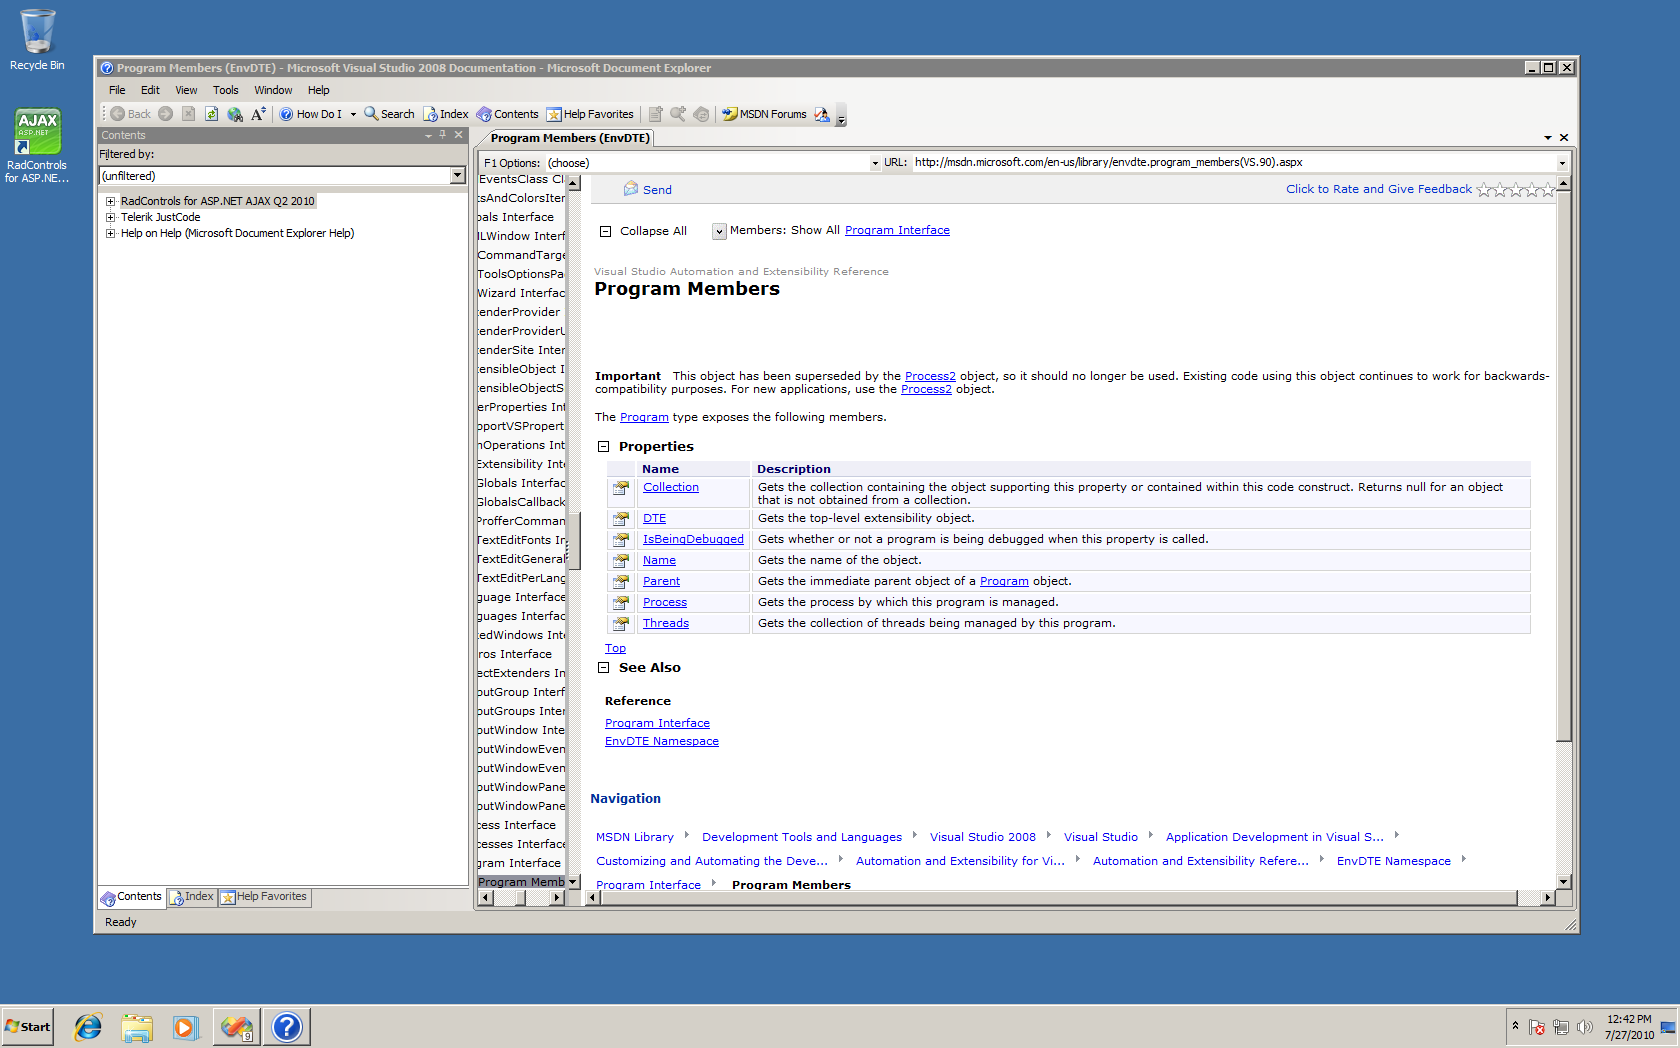Image resolution: width=1680 pixels, height=1048 pixels.
Task: Click the Sync with Table of Contents icon
Action: point(701,114)
